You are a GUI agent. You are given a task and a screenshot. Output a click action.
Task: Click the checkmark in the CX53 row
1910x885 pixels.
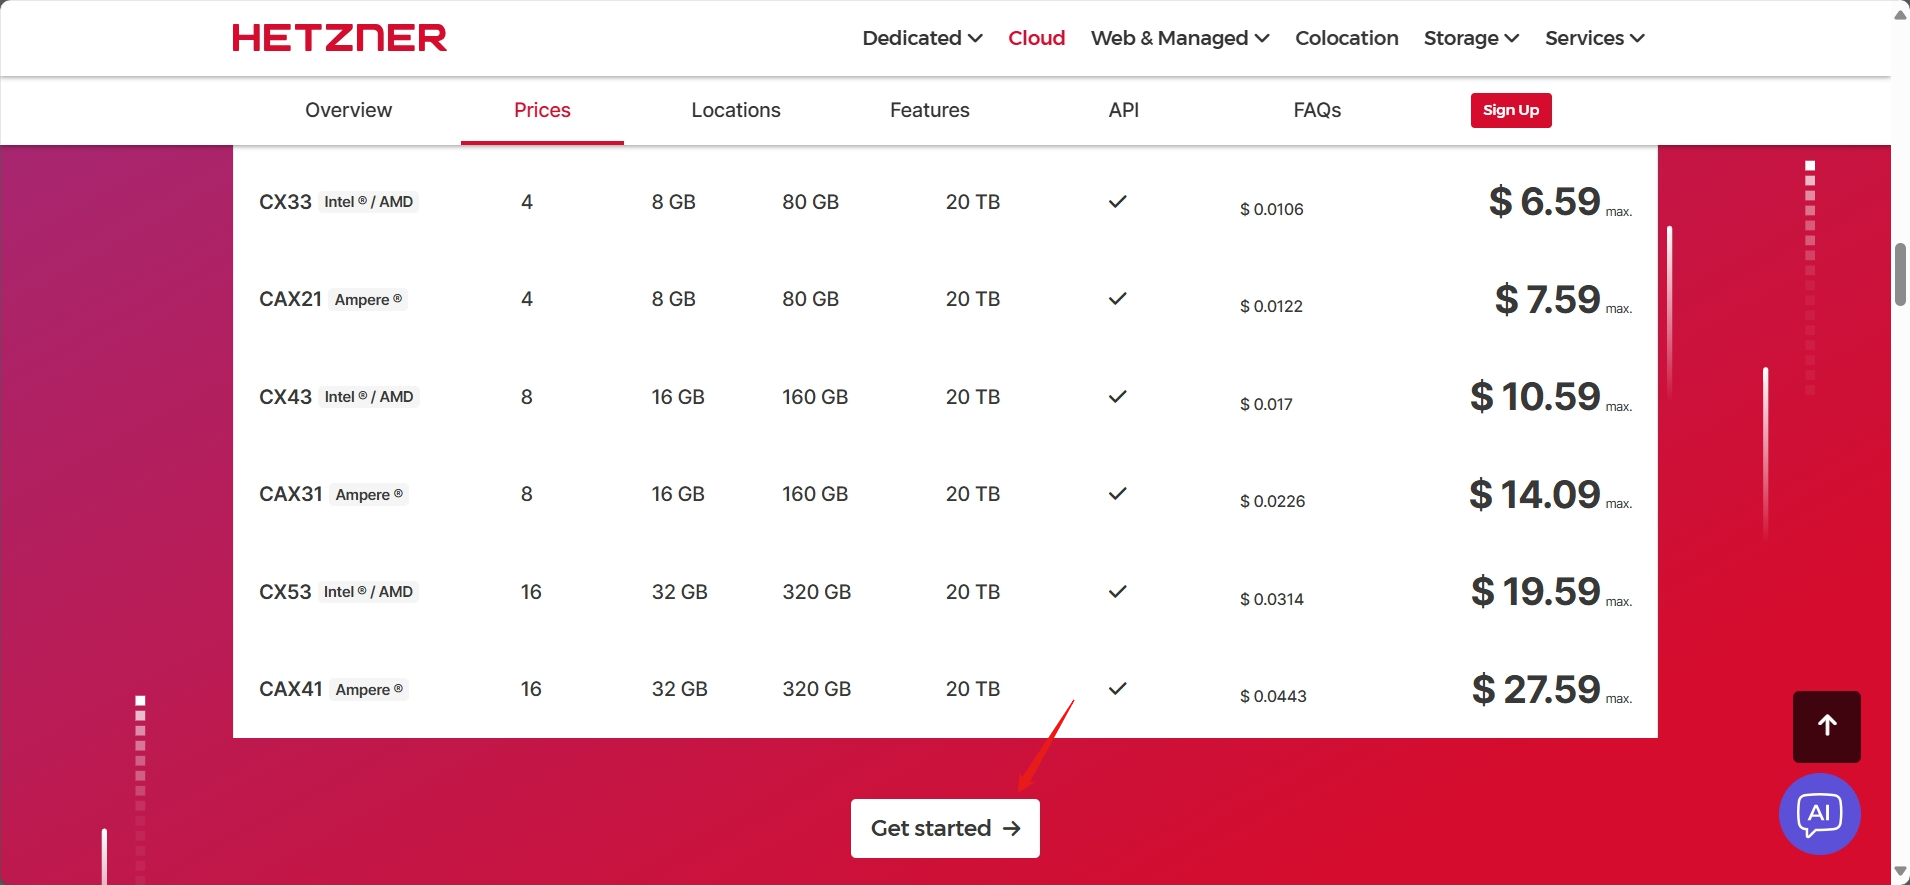click(1117, 592)
